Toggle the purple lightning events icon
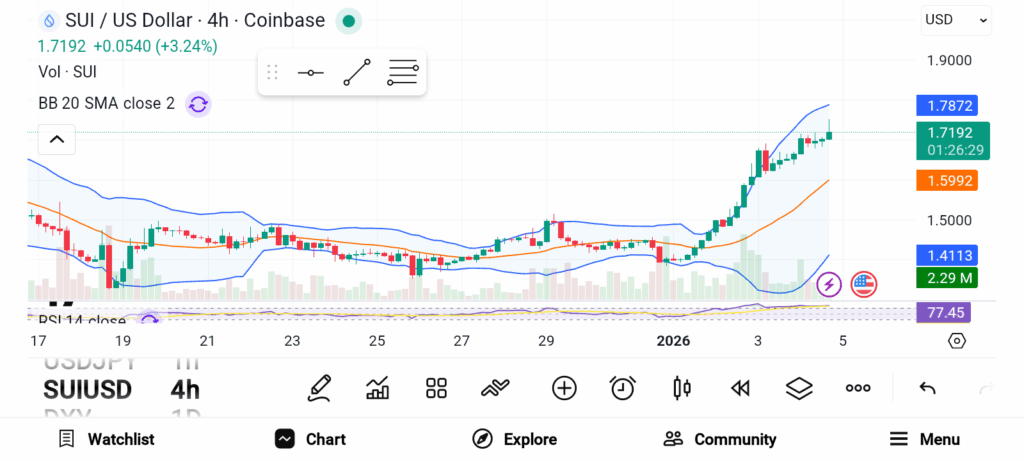 pos(829,284)
